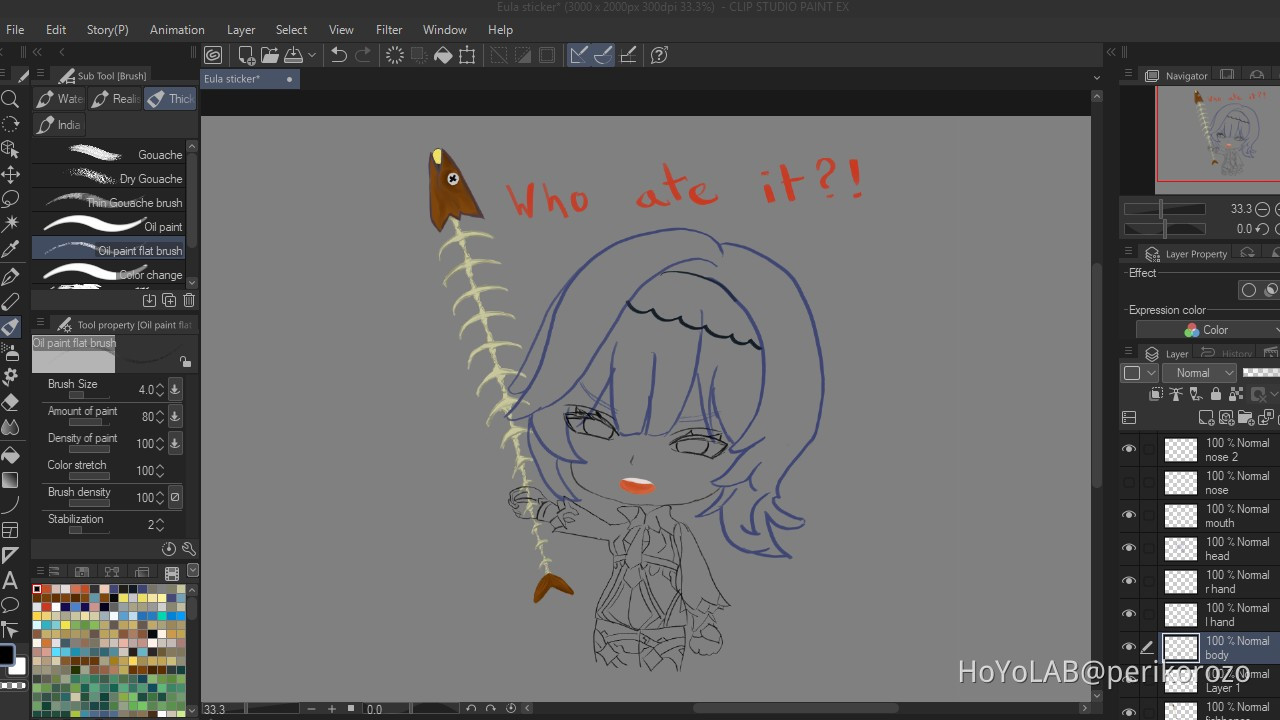Toggle visibility of the head layer
This screenshot has height=720, width=1280.
pos(1129,548)
